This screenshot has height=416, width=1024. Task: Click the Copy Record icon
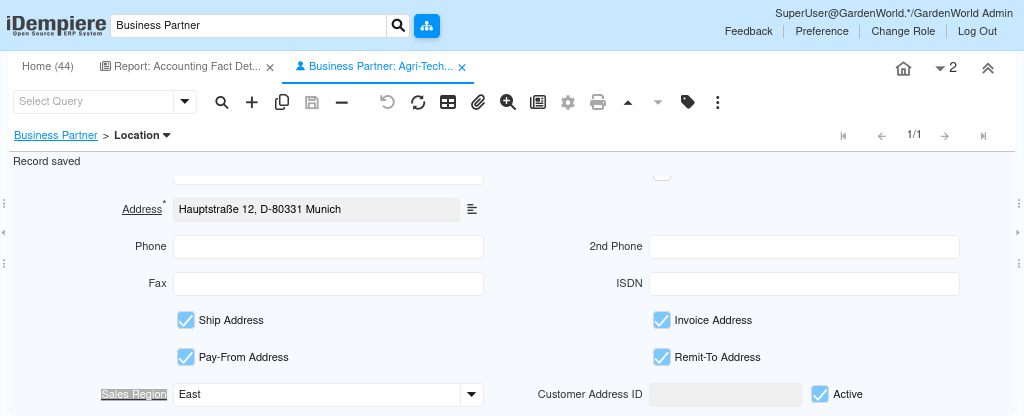pos(282,102)
